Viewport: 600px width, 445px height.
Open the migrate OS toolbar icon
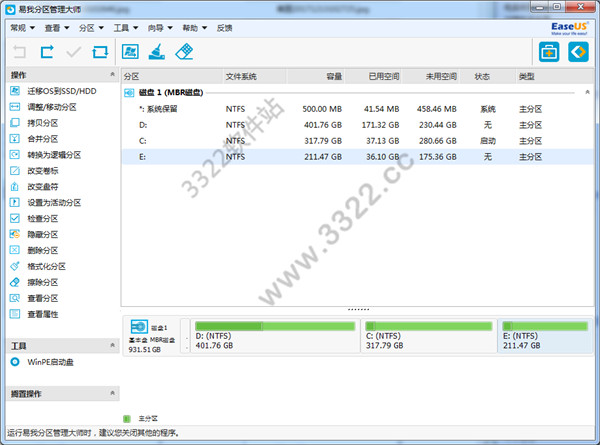130,51
